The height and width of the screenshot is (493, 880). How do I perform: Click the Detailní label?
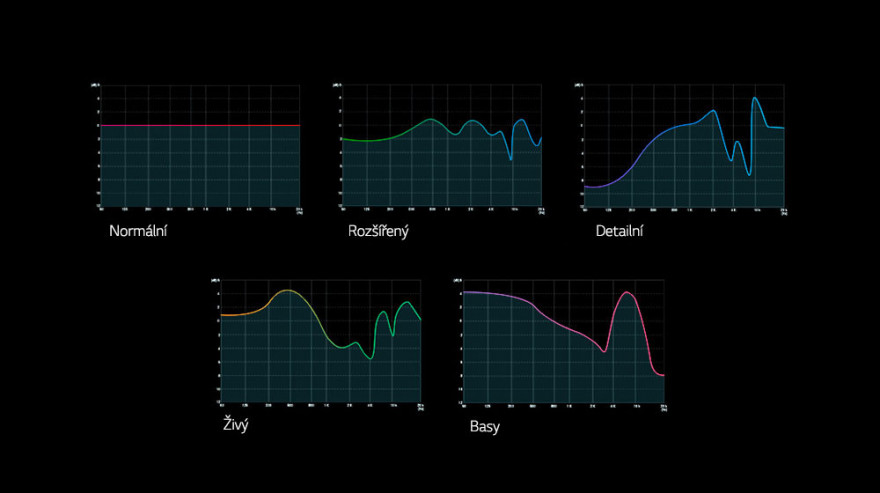[x=620, y=231]
